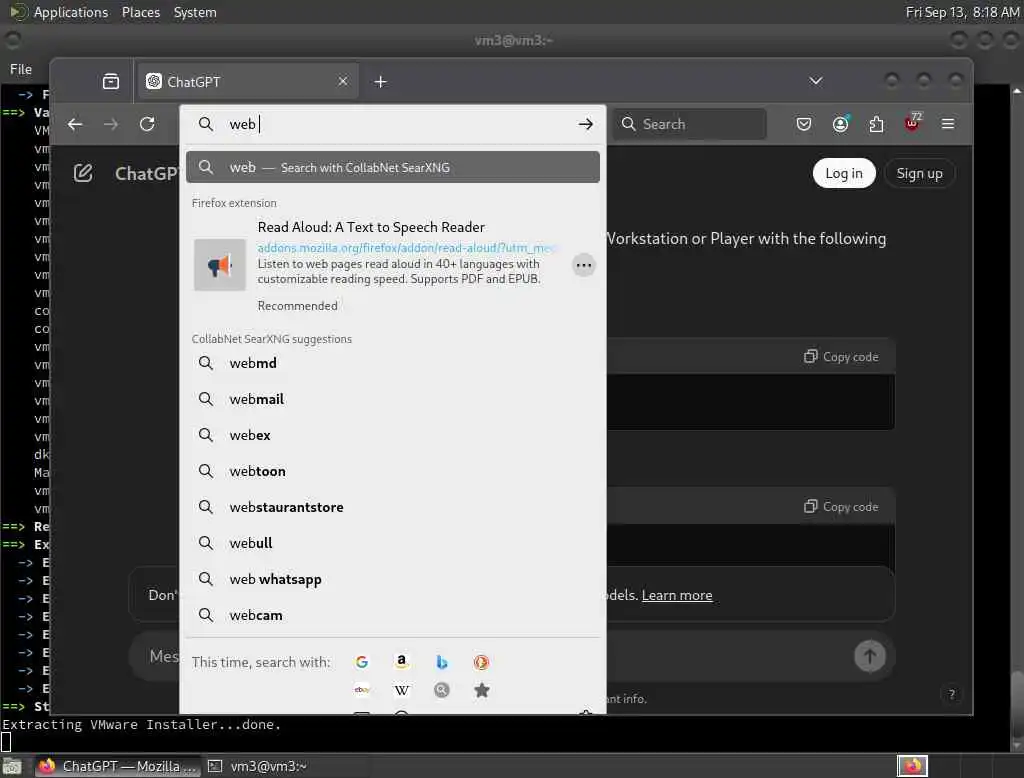1024x778 pixels.
Task: Click the address bar containing 'web'
Action: click(x=392, y=124)
